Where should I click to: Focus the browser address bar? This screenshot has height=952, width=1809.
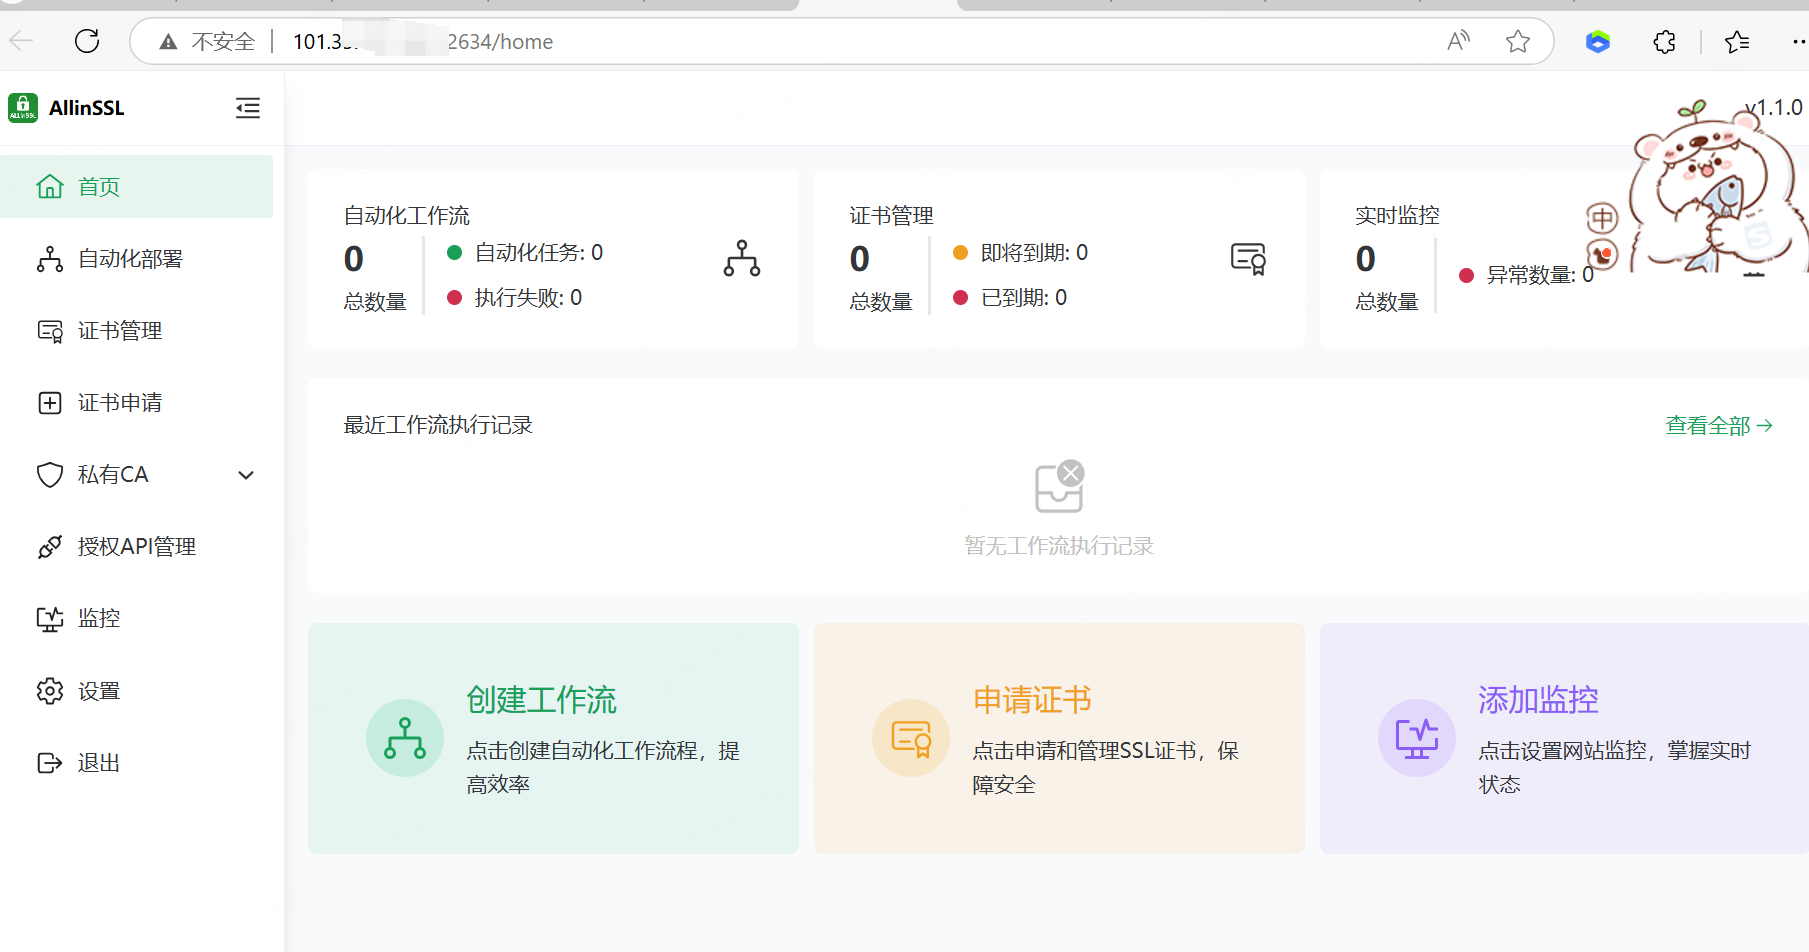pyautogui.click(x=840, y=41)
